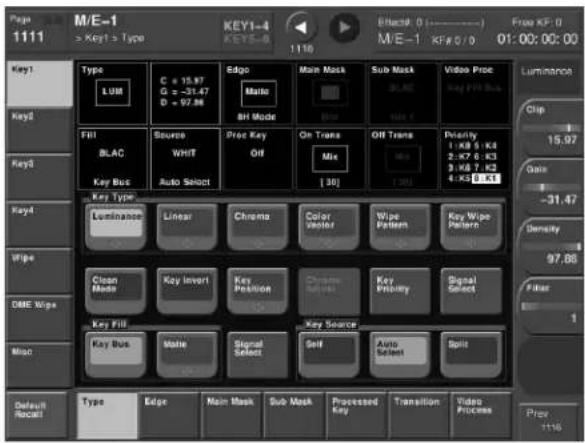Click the timecode 01:00:00:00 display
Image resolution: width=585 pixels, height=443 pixels.
537,38
